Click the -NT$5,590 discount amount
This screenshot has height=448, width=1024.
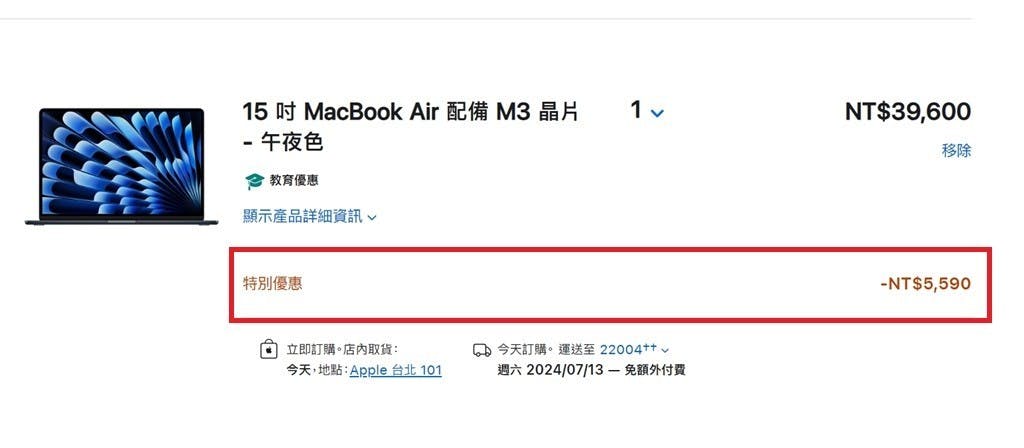pos(925,284)
